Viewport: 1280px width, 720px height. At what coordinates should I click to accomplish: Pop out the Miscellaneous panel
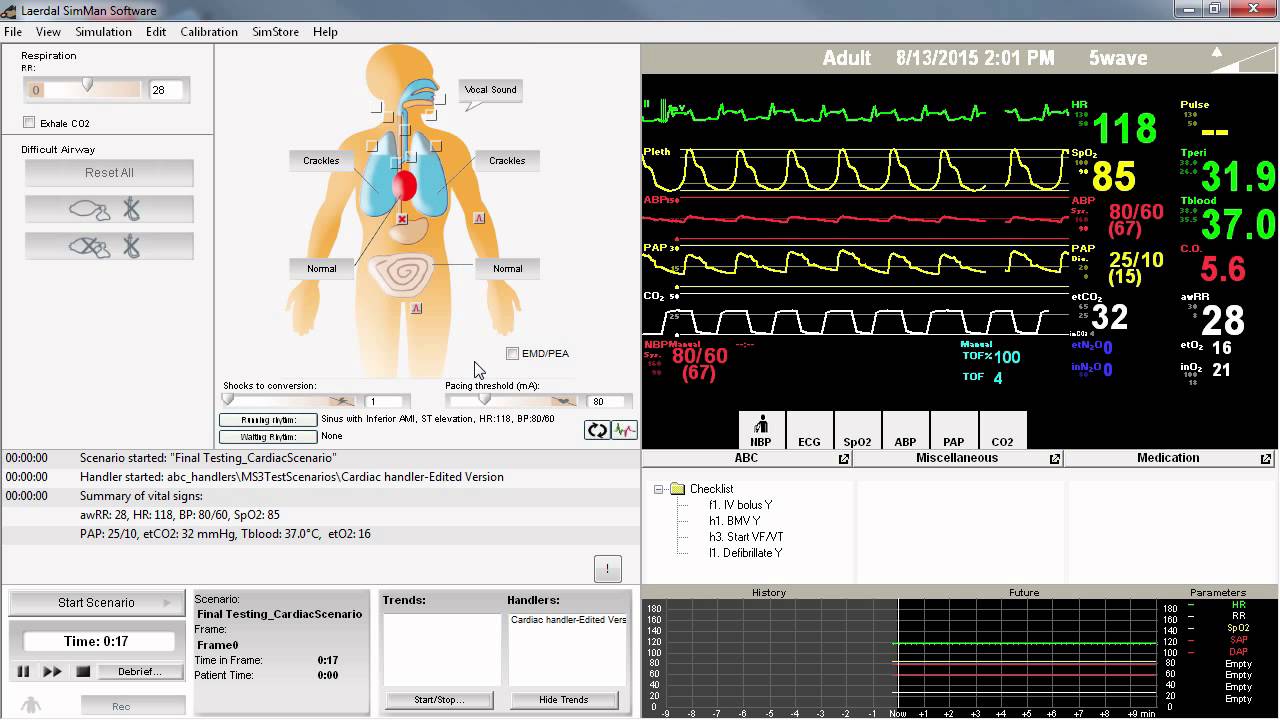pyautogui.click(x=1055, y=459)
